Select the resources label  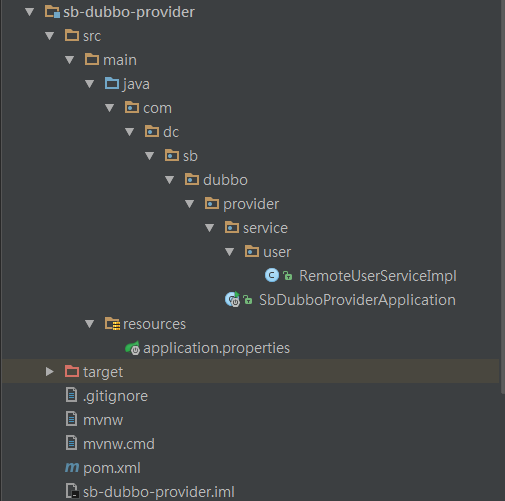(x=154, y=324)
